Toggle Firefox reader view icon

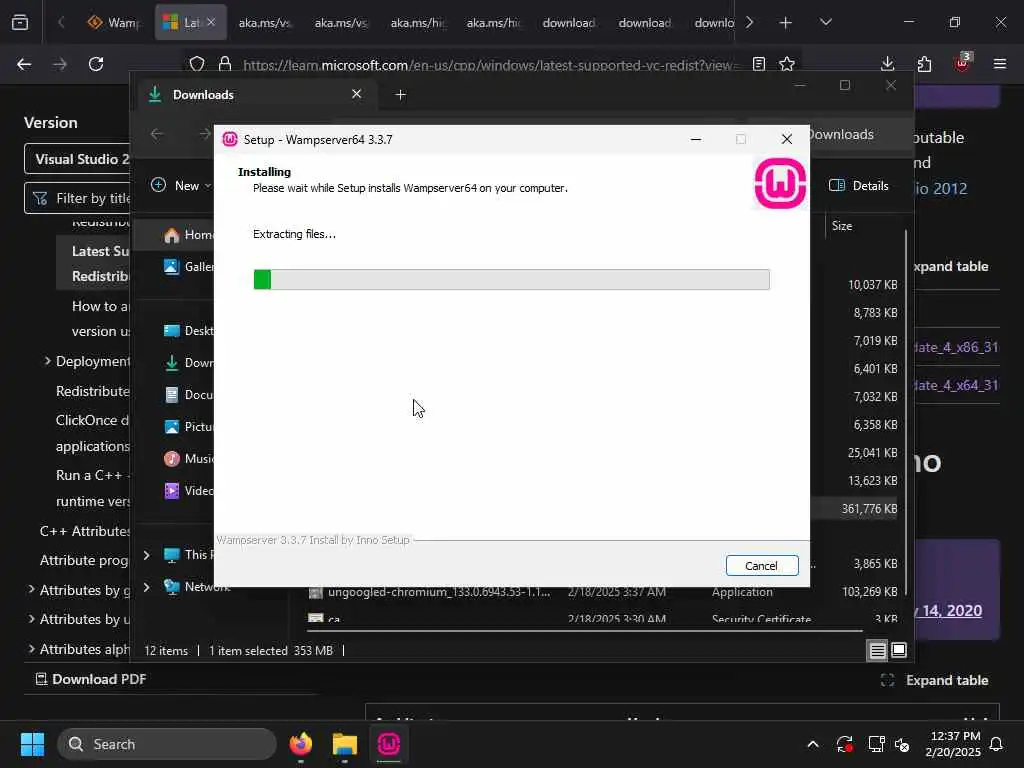[x=758, y=63]
